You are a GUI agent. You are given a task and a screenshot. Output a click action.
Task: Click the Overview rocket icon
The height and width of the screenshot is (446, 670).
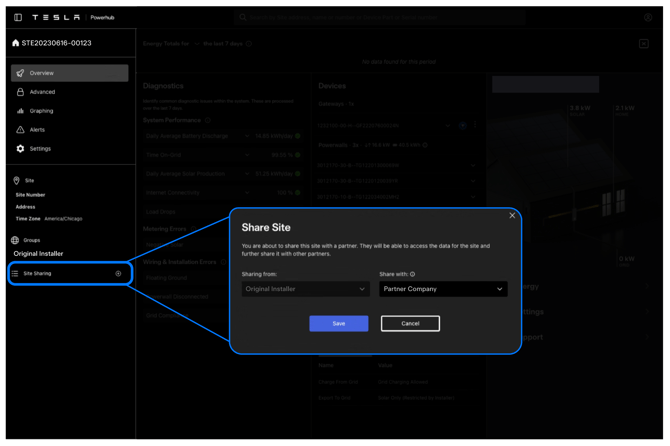20,73
